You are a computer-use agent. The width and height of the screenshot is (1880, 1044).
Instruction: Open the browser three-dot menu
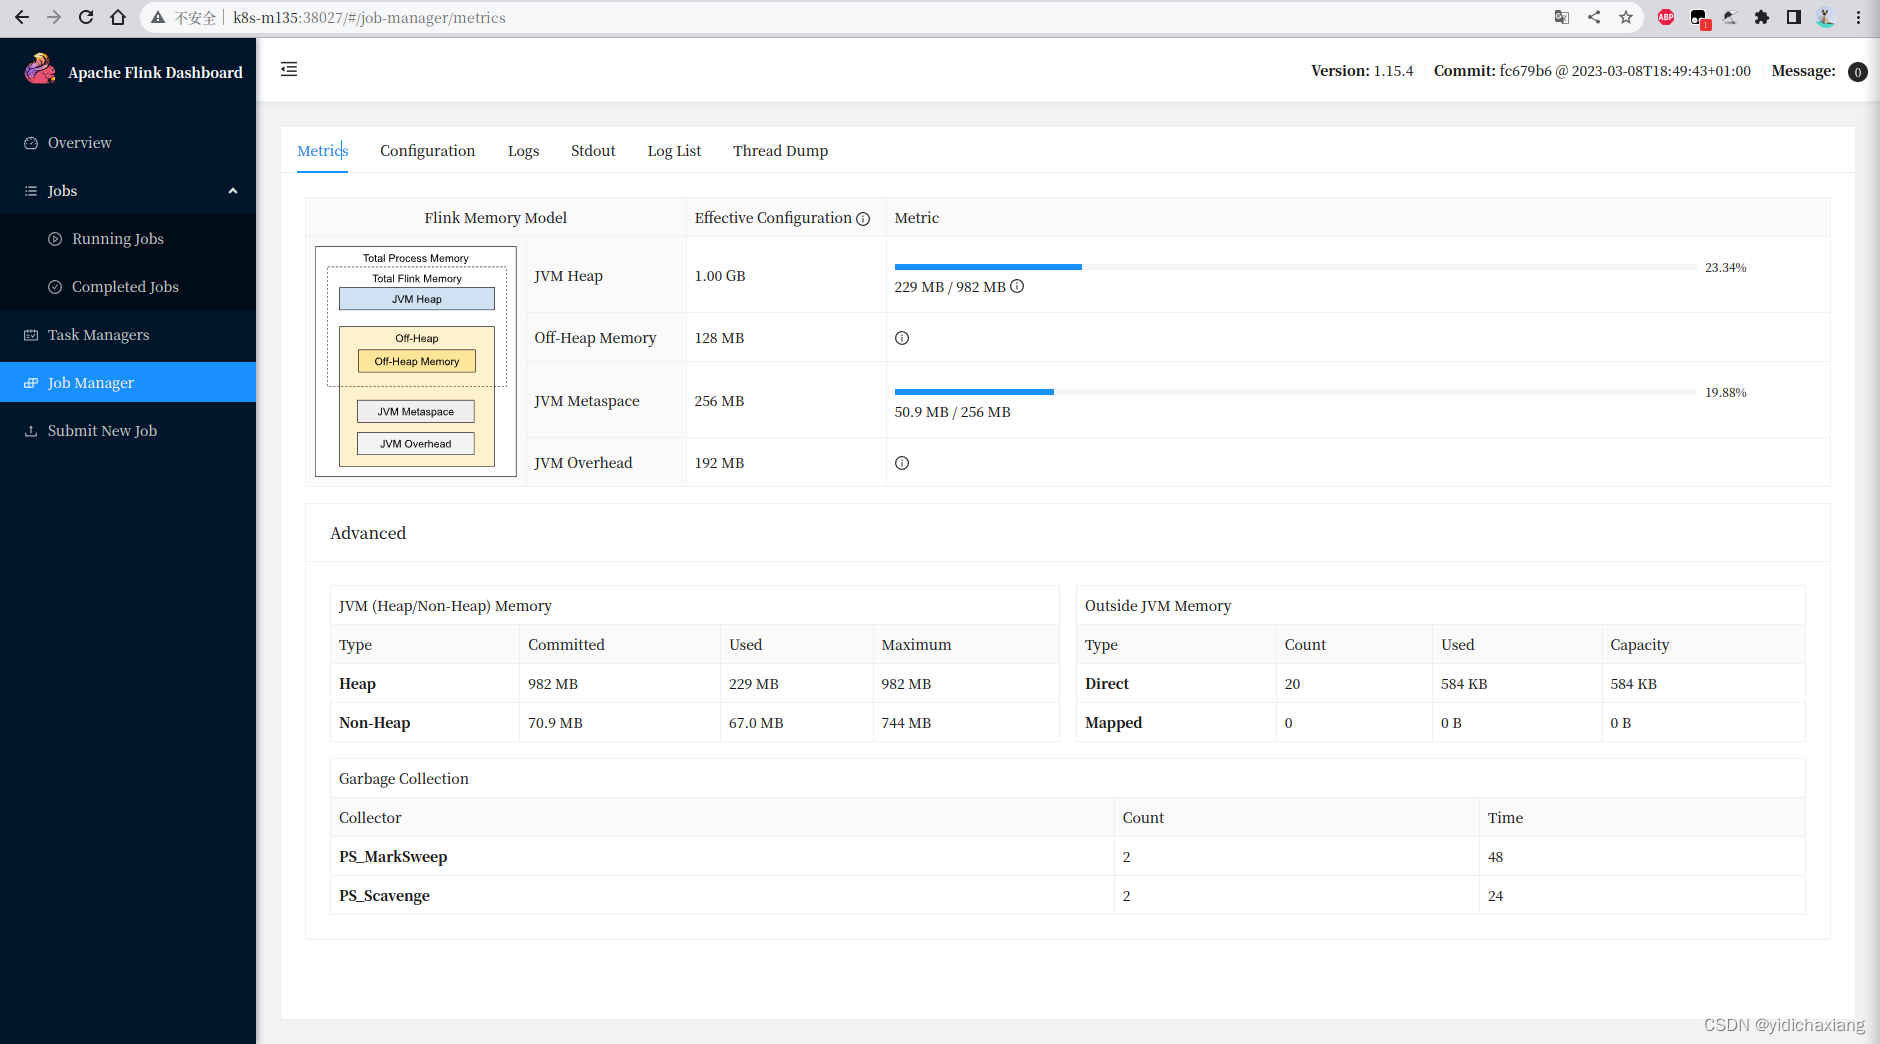click(x=1858, y=17)
